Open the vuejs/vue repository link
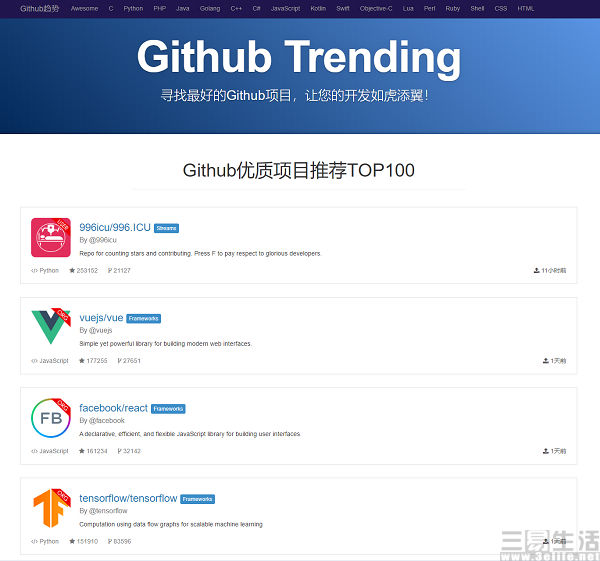This screenshot has width=600, height=561. 101,318
